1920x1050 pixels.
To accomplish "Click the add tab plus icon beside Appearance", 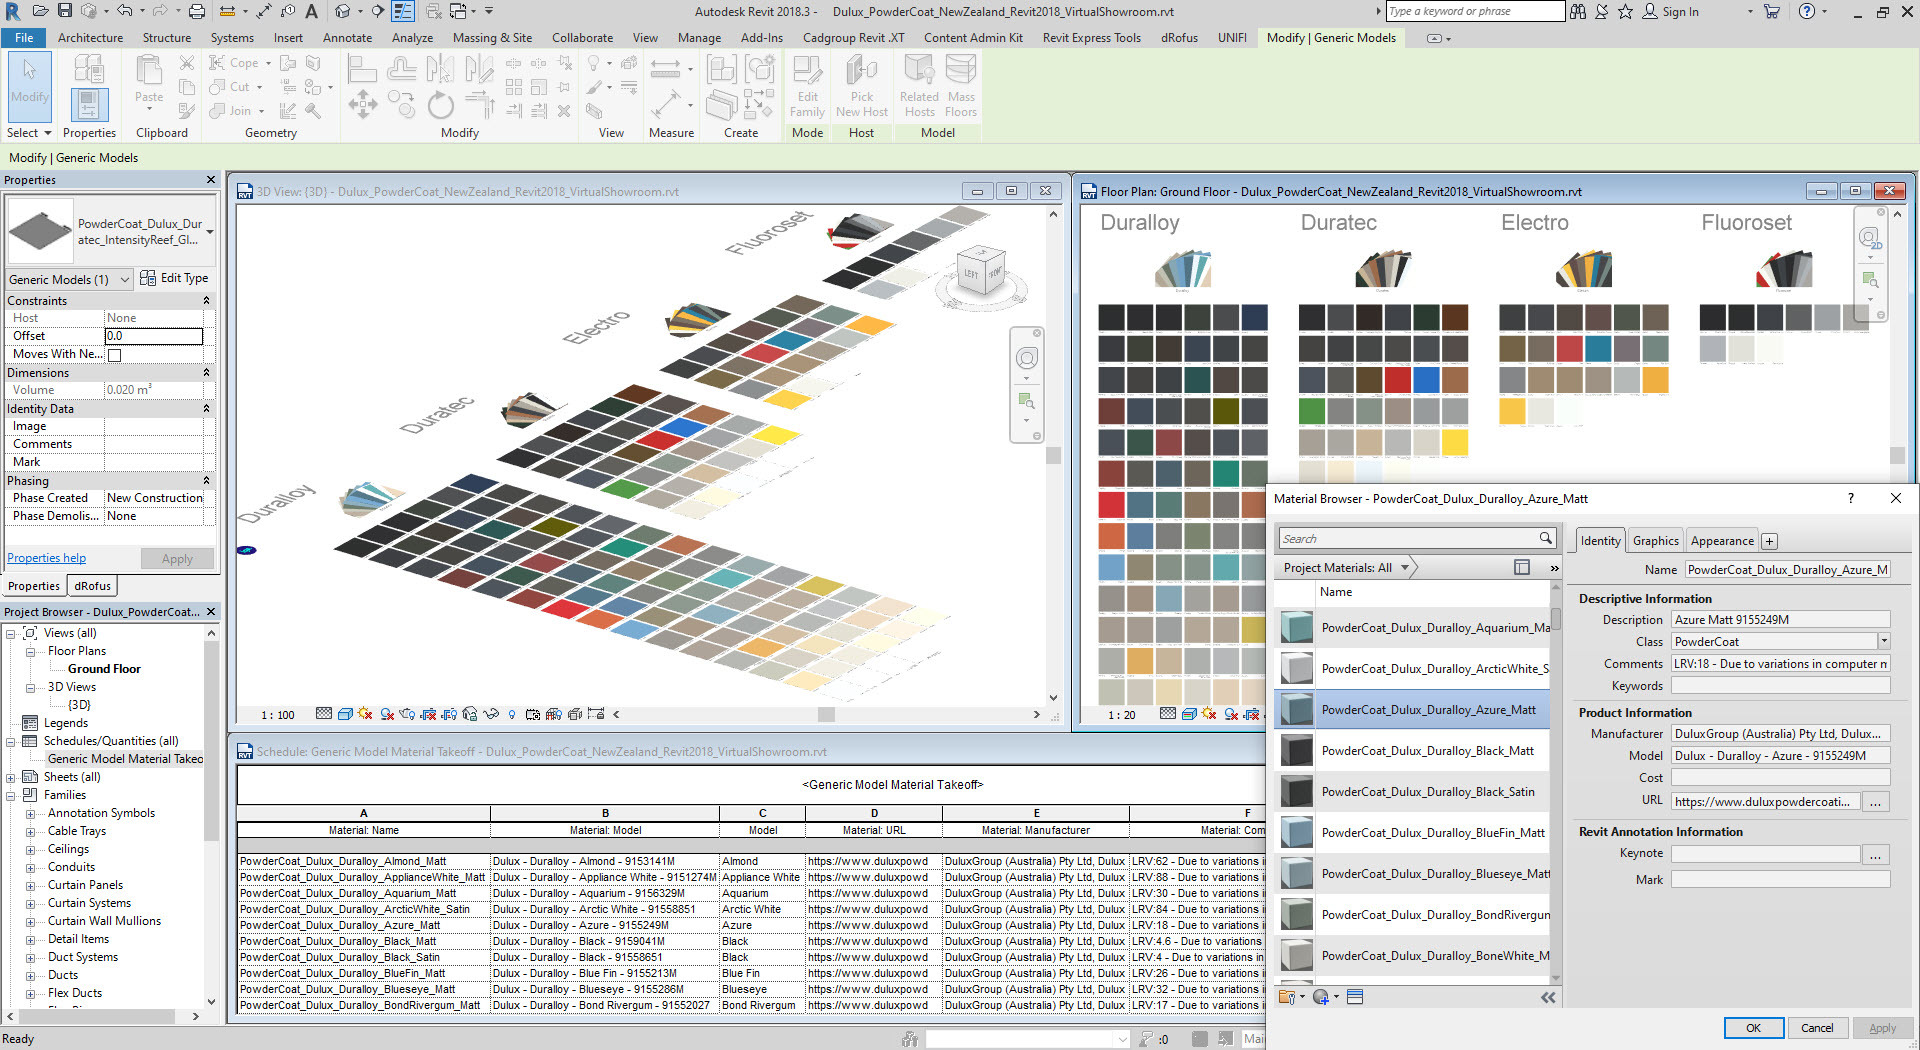I will [x=1769, y=541].
